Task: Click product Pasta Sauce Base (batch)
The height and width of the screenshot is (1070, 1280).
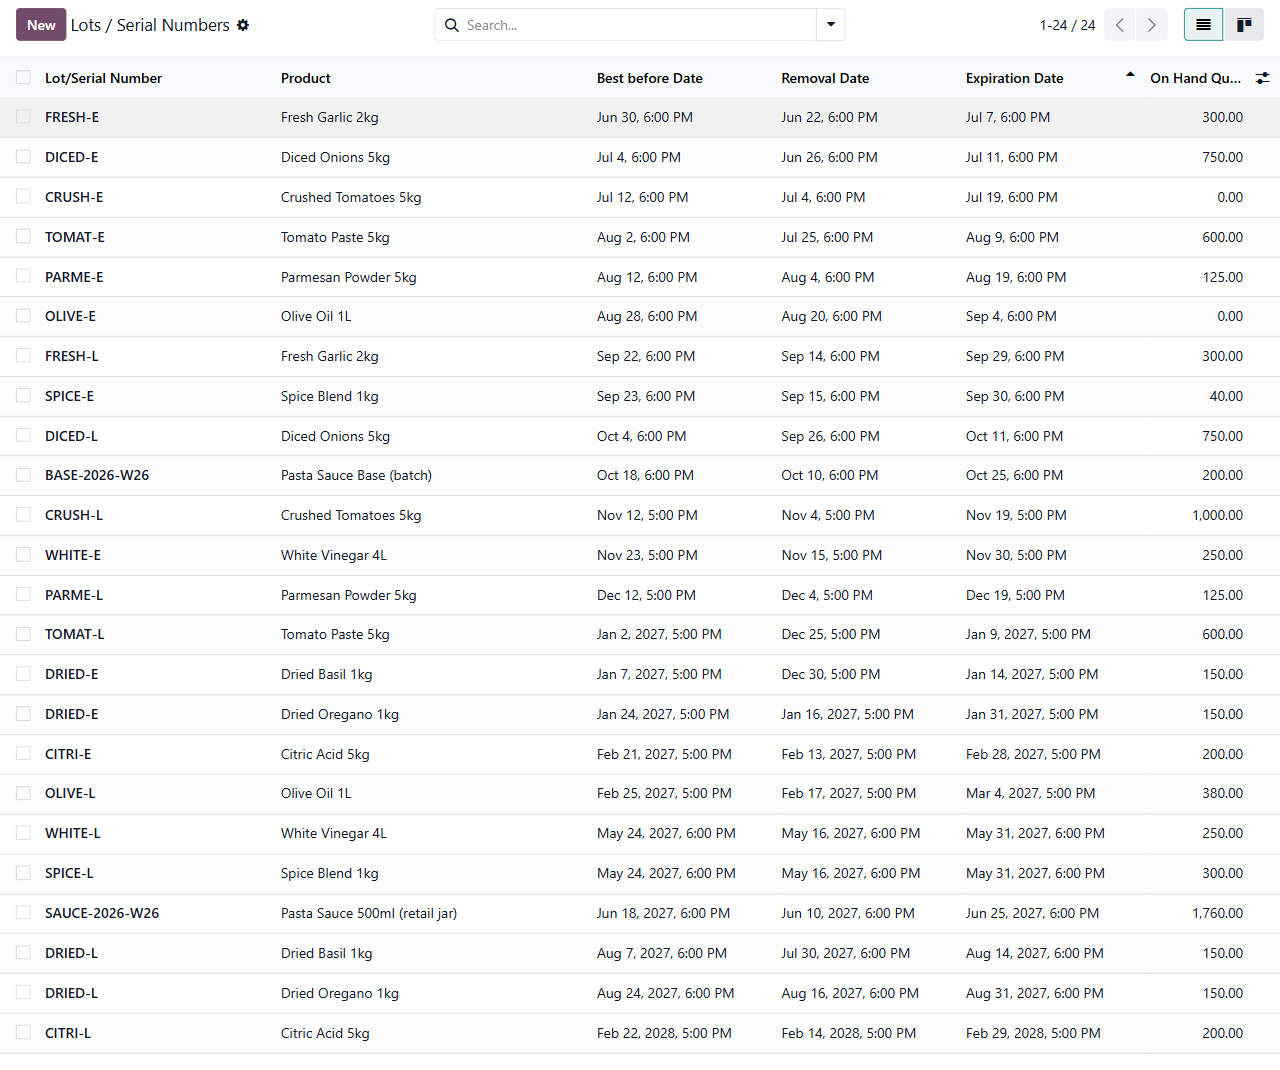Action: click(356, 475)
